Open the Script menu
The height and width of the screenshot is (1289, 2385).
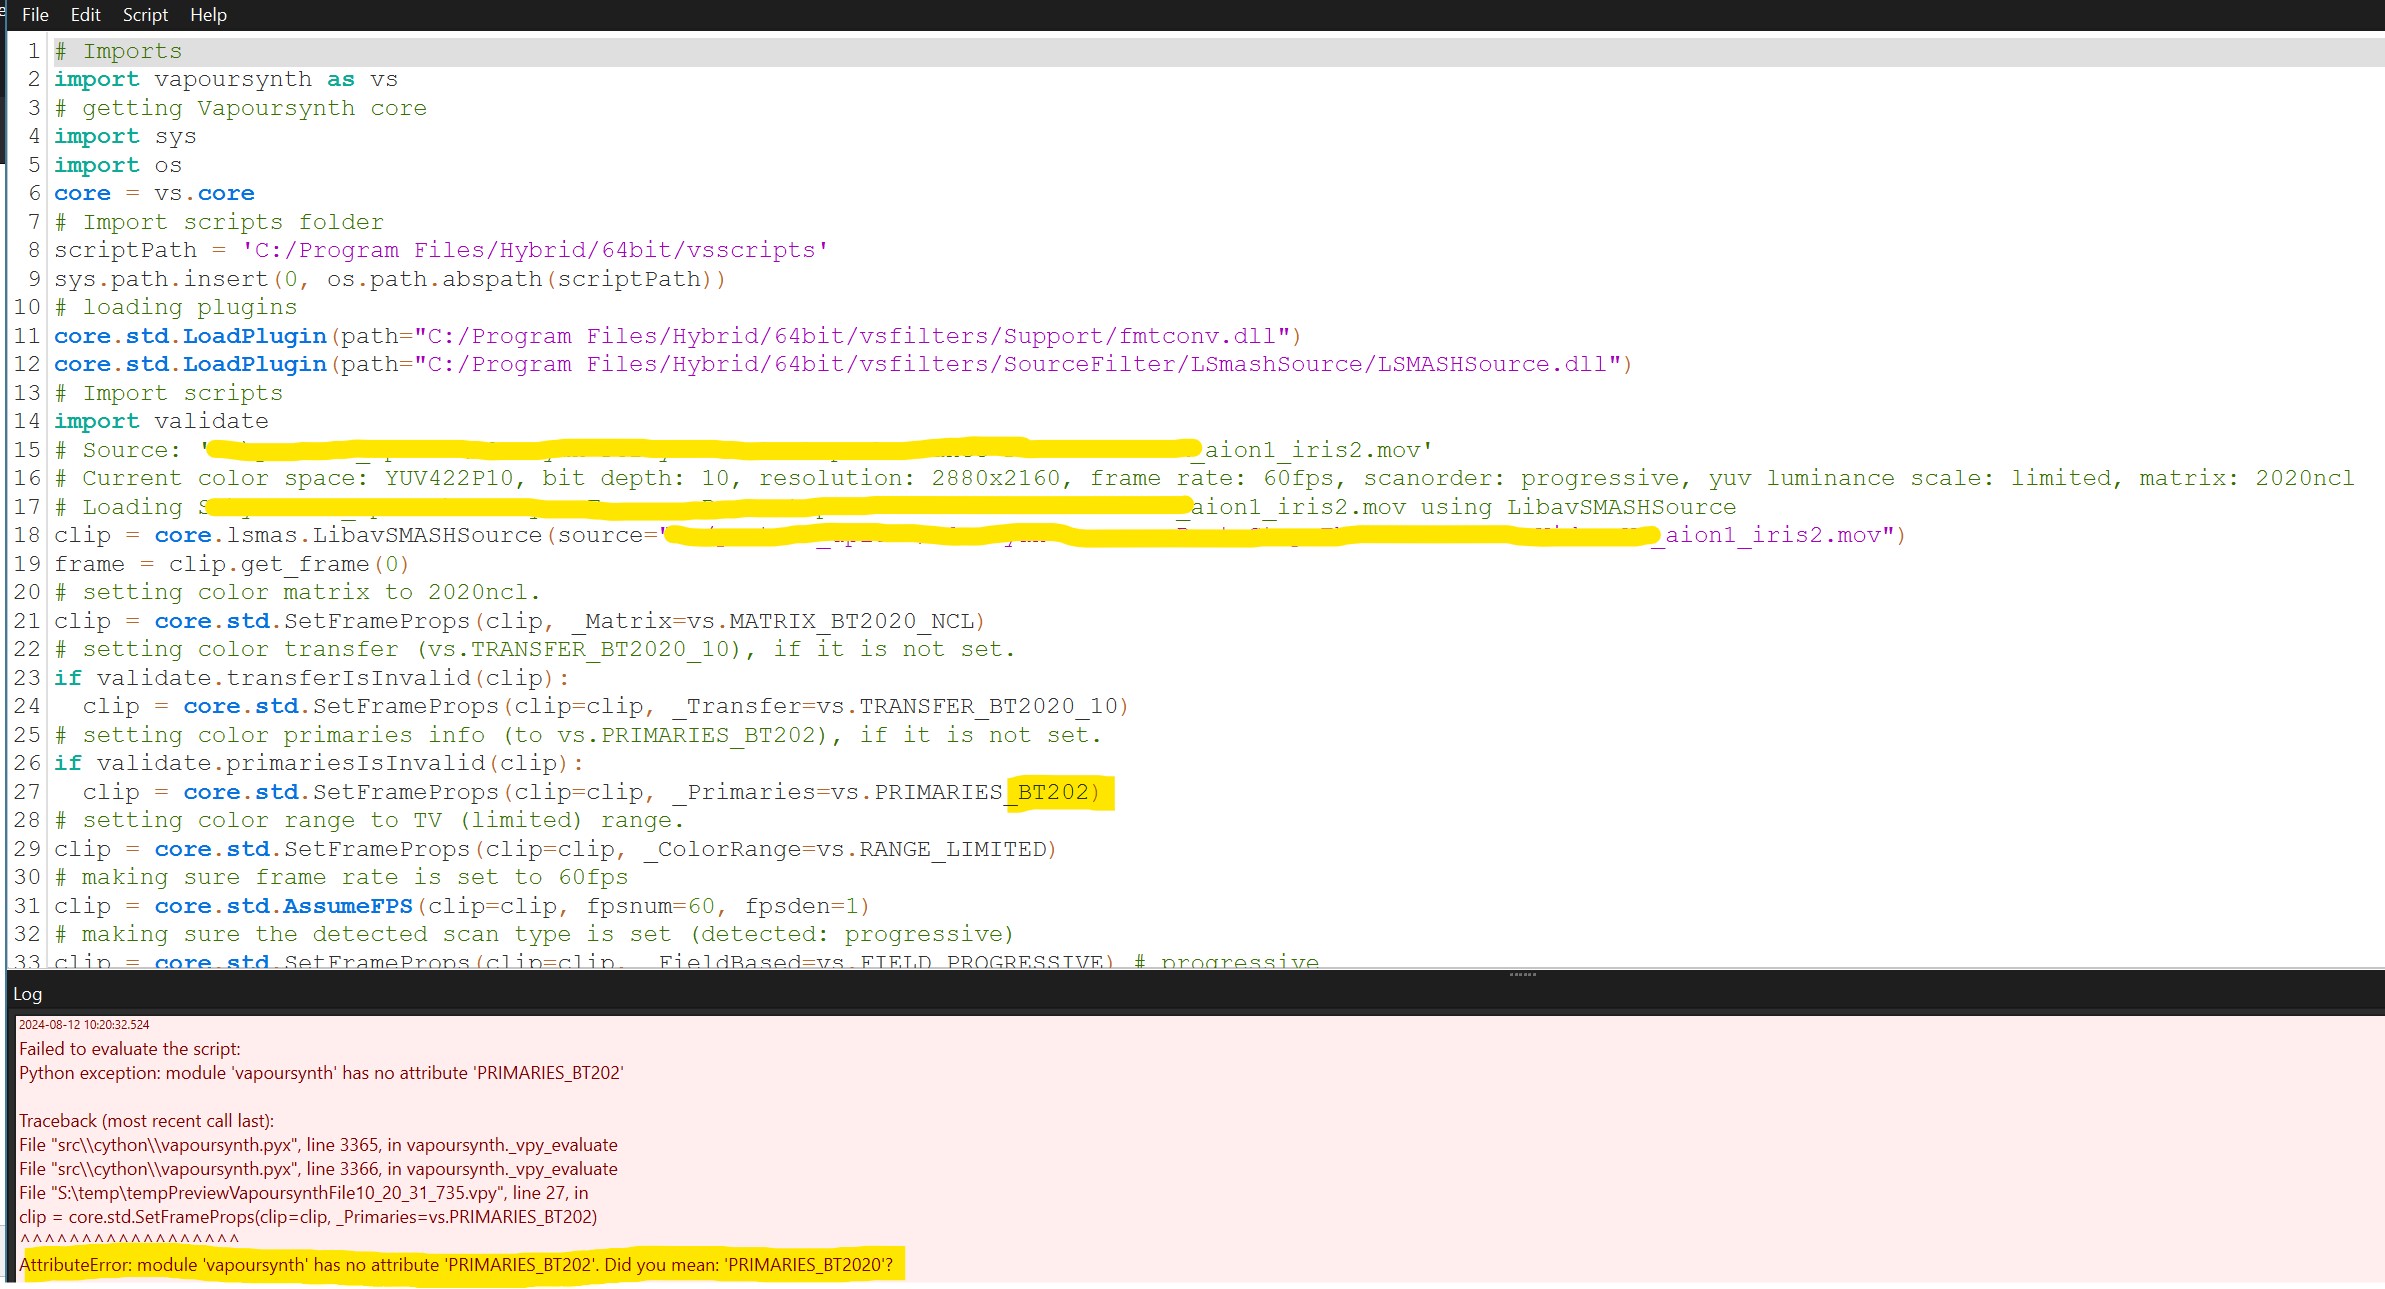(x=145, y=15)
